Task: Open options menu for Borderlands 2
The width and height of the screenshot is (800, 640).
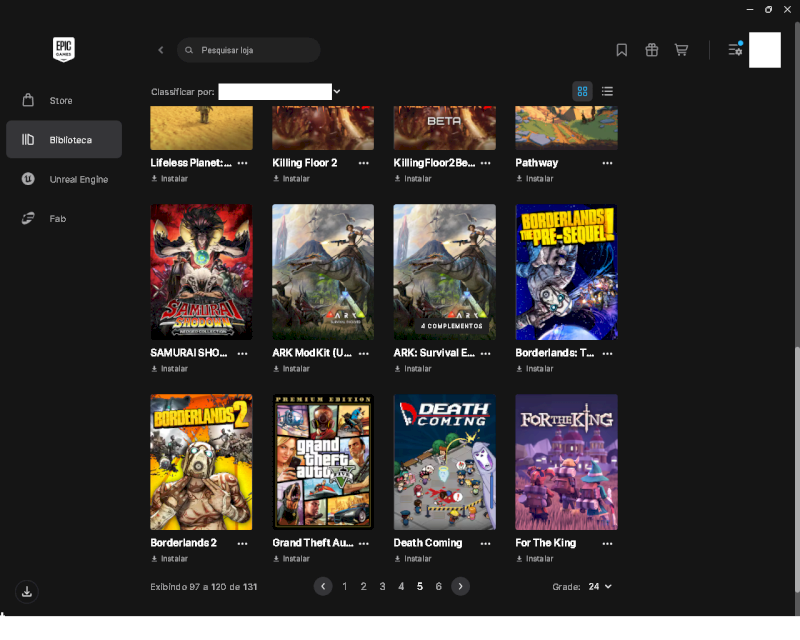Action: [x=242, y=544]
